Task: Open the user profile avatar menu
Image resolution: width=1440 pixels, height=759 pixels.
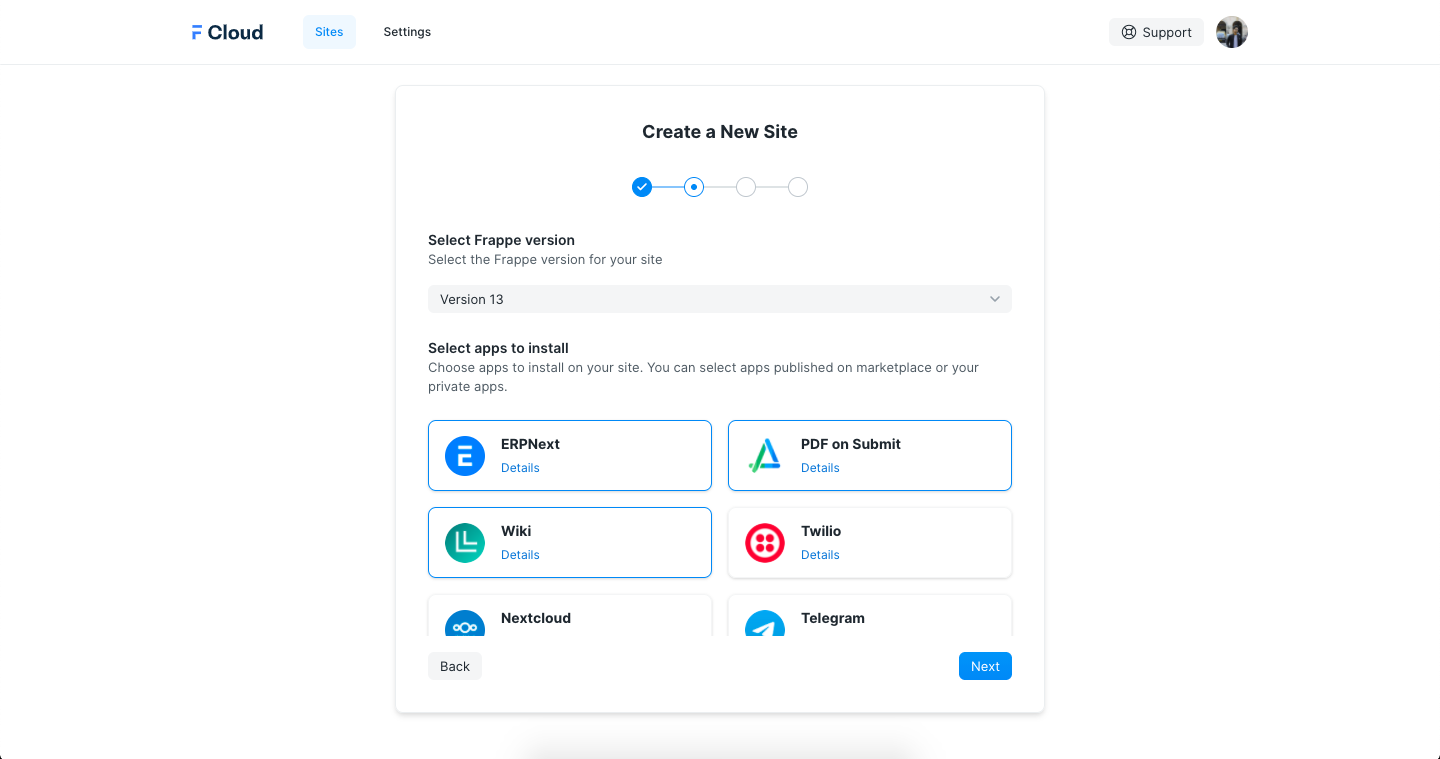Action: tap(1231, 32)
